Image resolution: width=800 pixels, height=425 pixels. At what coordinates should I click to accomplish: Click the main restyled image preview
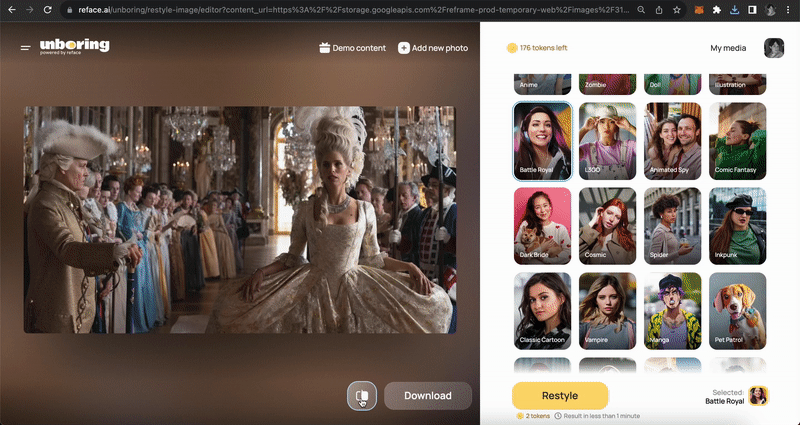coord(240,219)
